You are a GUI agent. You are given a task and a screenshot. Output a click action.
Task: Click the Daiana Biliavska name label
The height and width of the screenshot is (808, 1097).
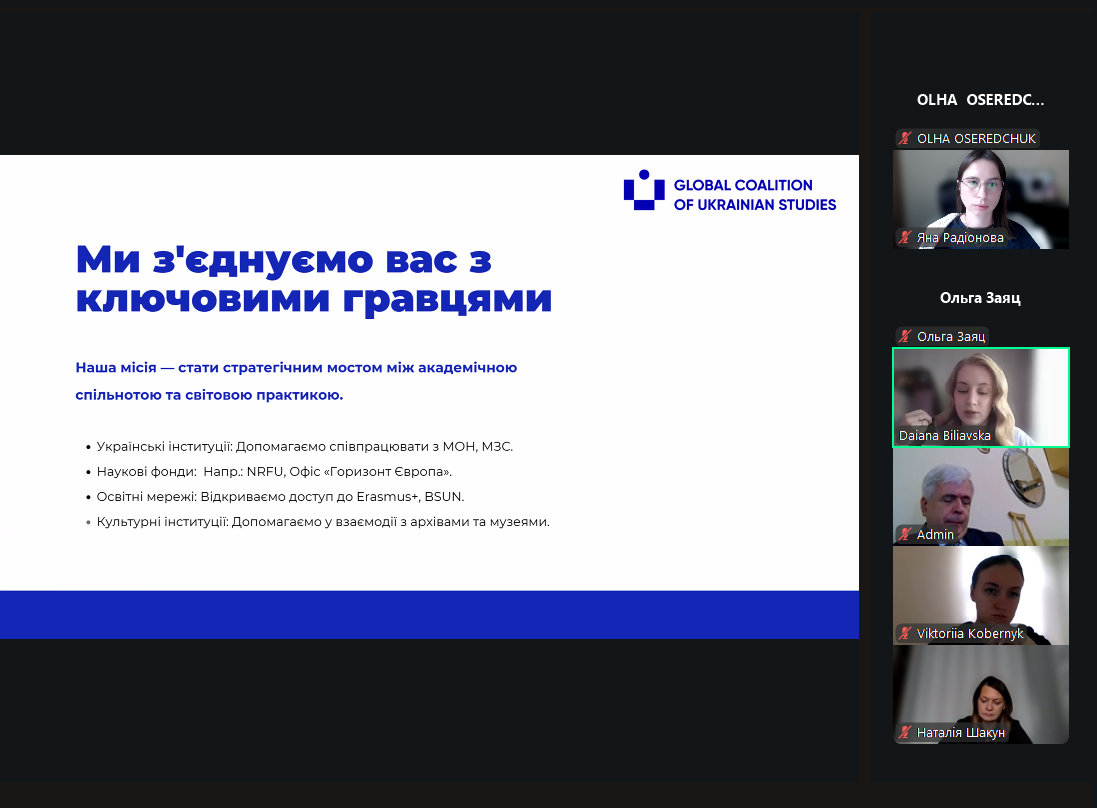click(945, 437)
